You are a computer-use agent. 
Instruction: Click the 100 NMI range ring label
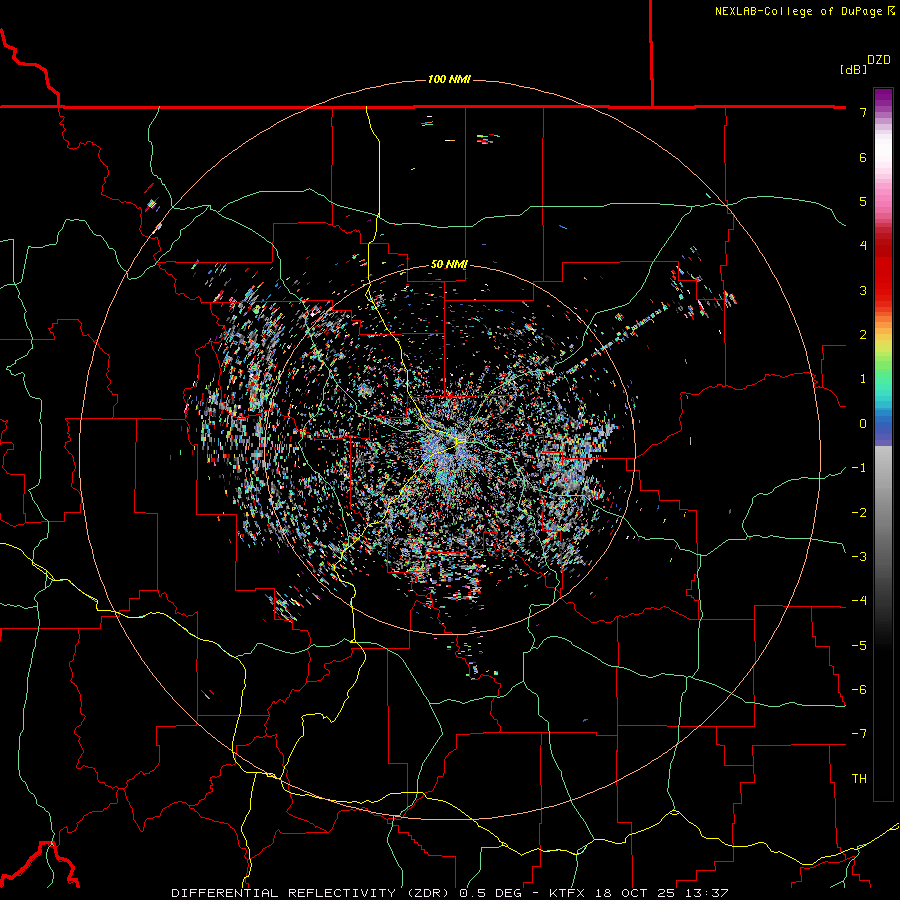(449, 79)
